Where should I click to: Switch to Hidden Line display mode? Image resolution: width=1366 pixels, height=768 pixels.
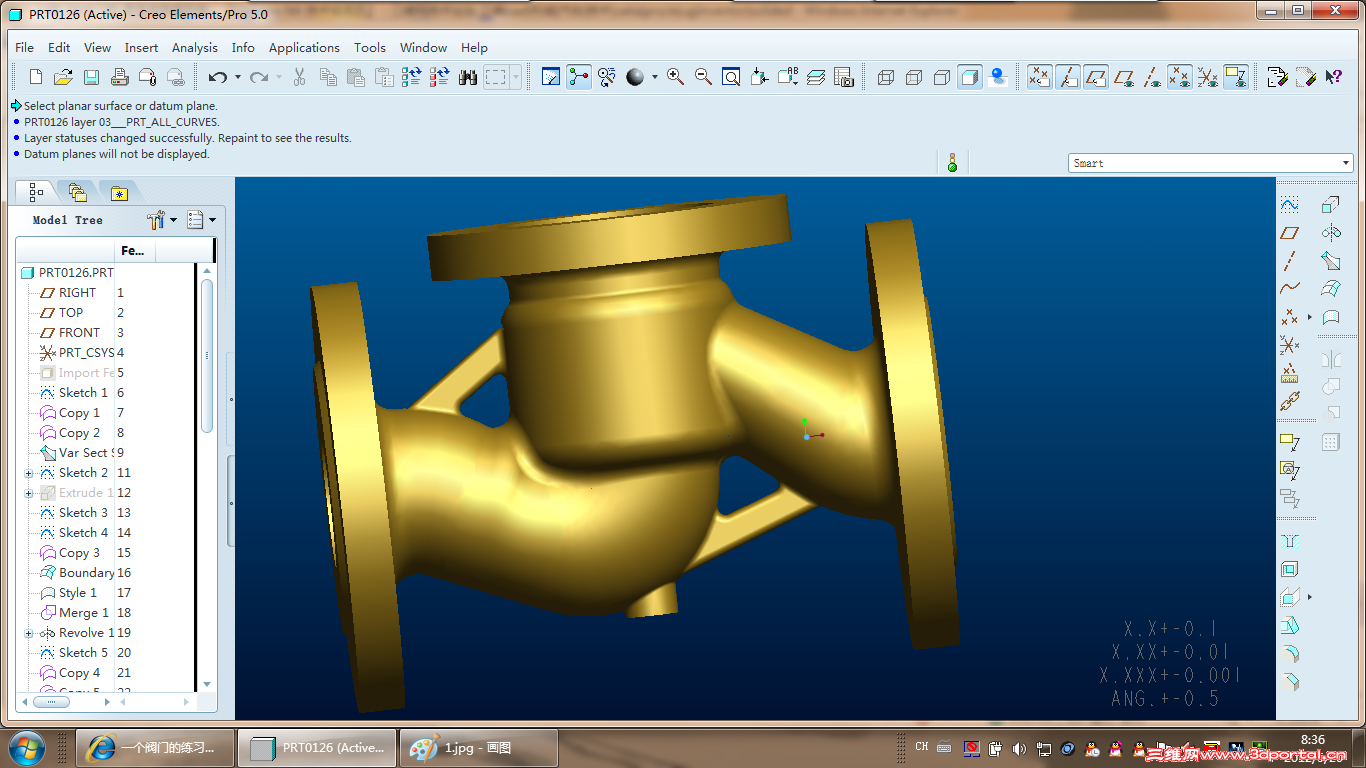914,77
